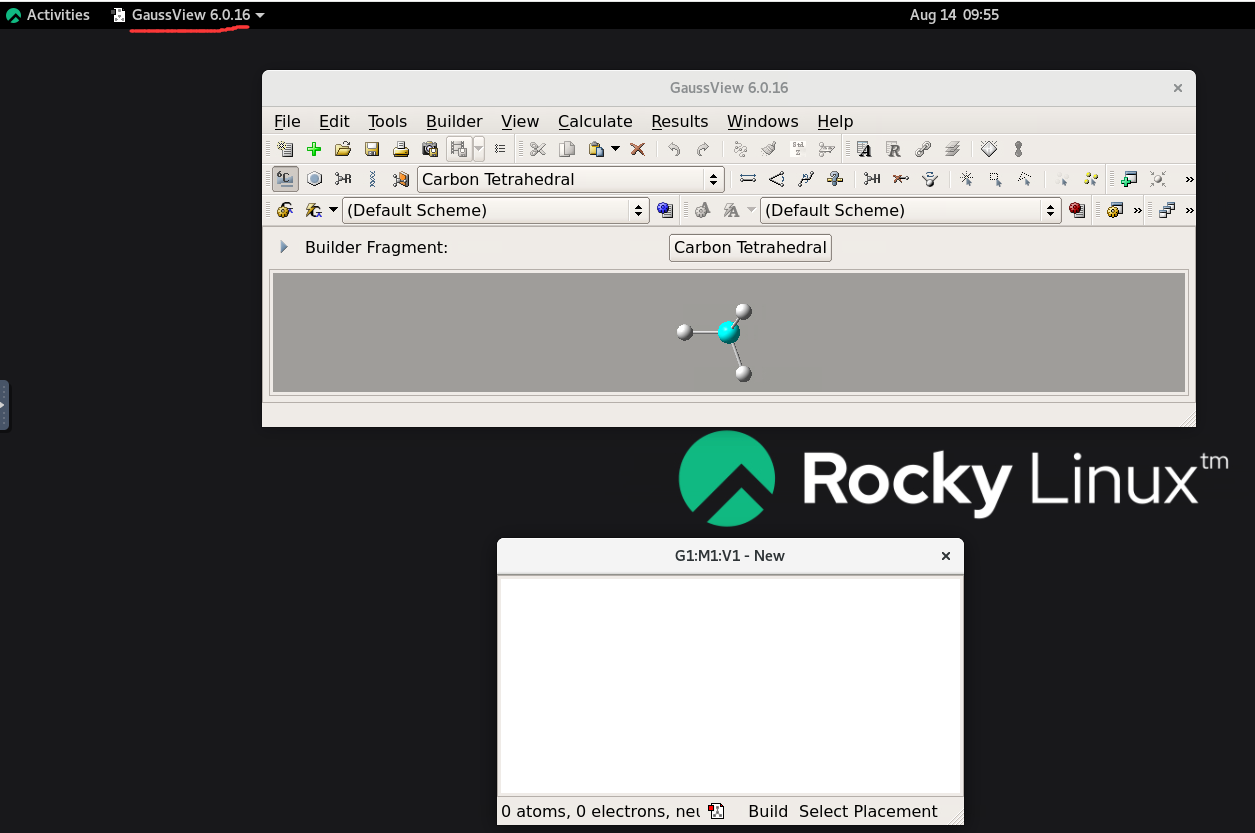1255x833 pixels.
Task: Click the red X Delete icon
Action: point(637,149)
